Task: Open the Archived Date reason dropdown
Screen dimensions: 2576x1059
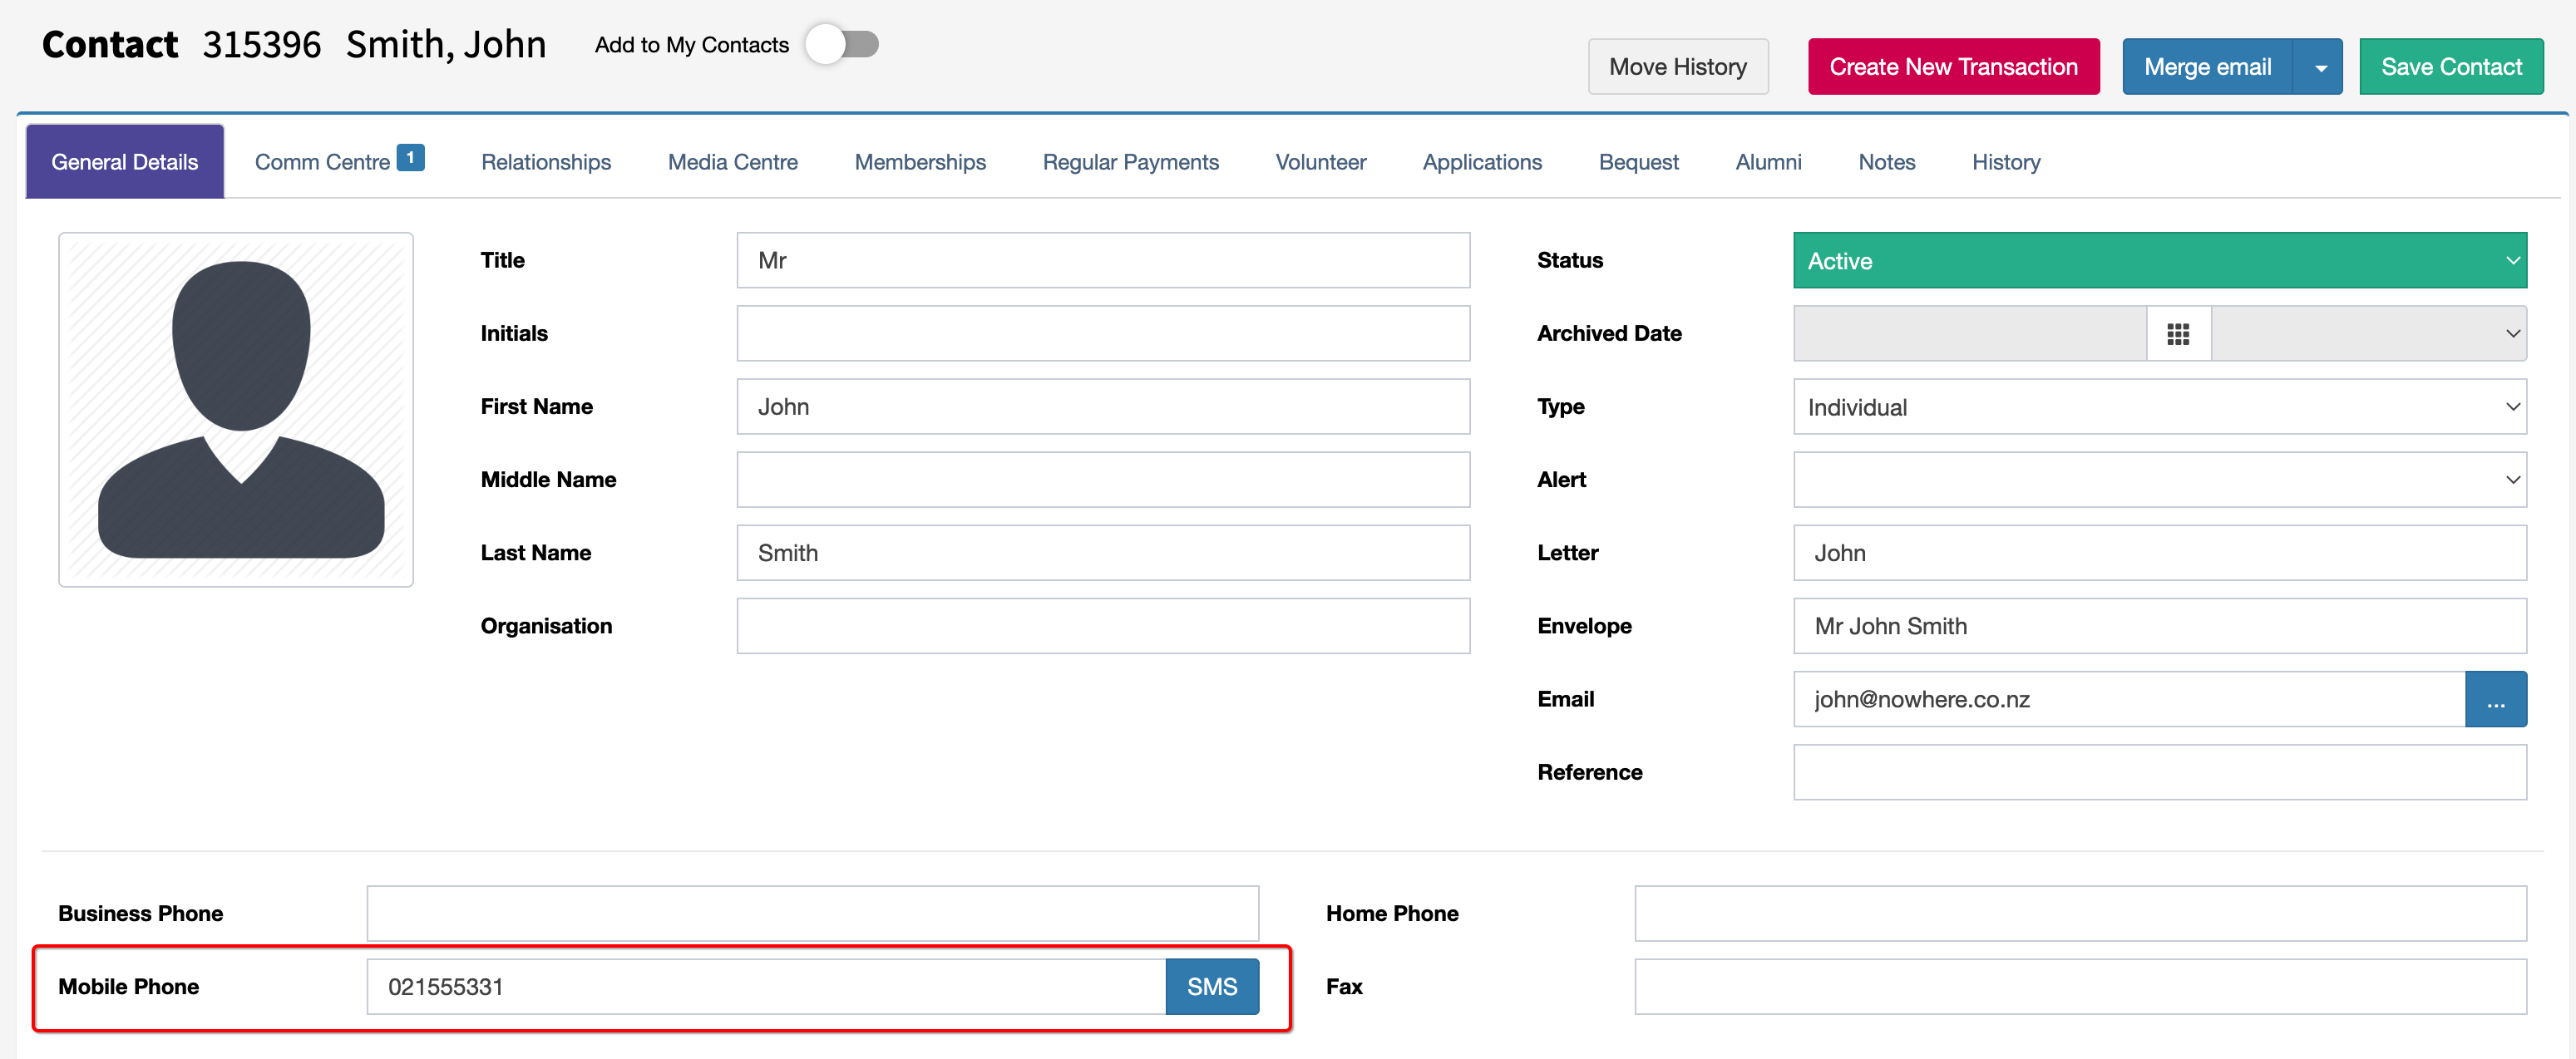Action: [2369, 334]
